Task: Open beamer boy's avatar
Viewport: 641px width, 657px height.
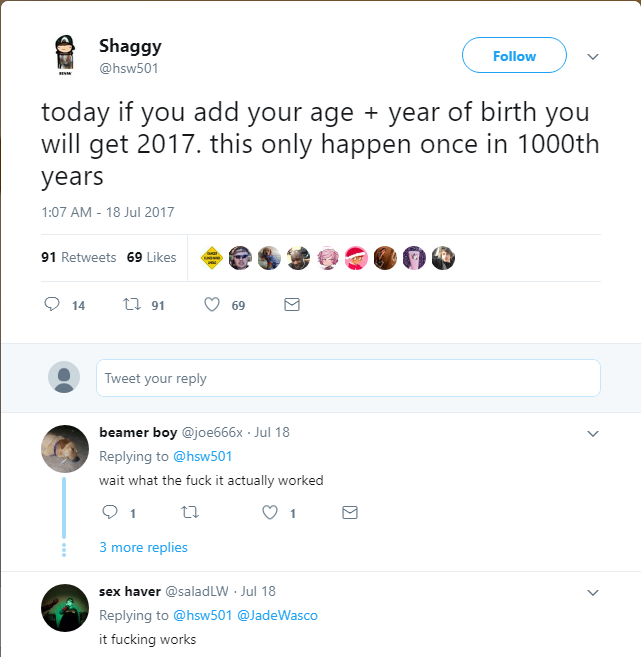Action: point(65,446)
